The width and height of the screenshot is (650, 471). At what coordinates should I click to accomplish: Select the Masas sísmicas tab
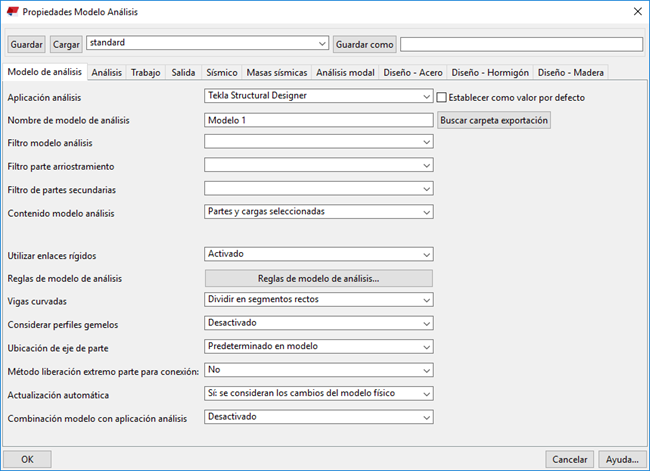tap(276, 72)
